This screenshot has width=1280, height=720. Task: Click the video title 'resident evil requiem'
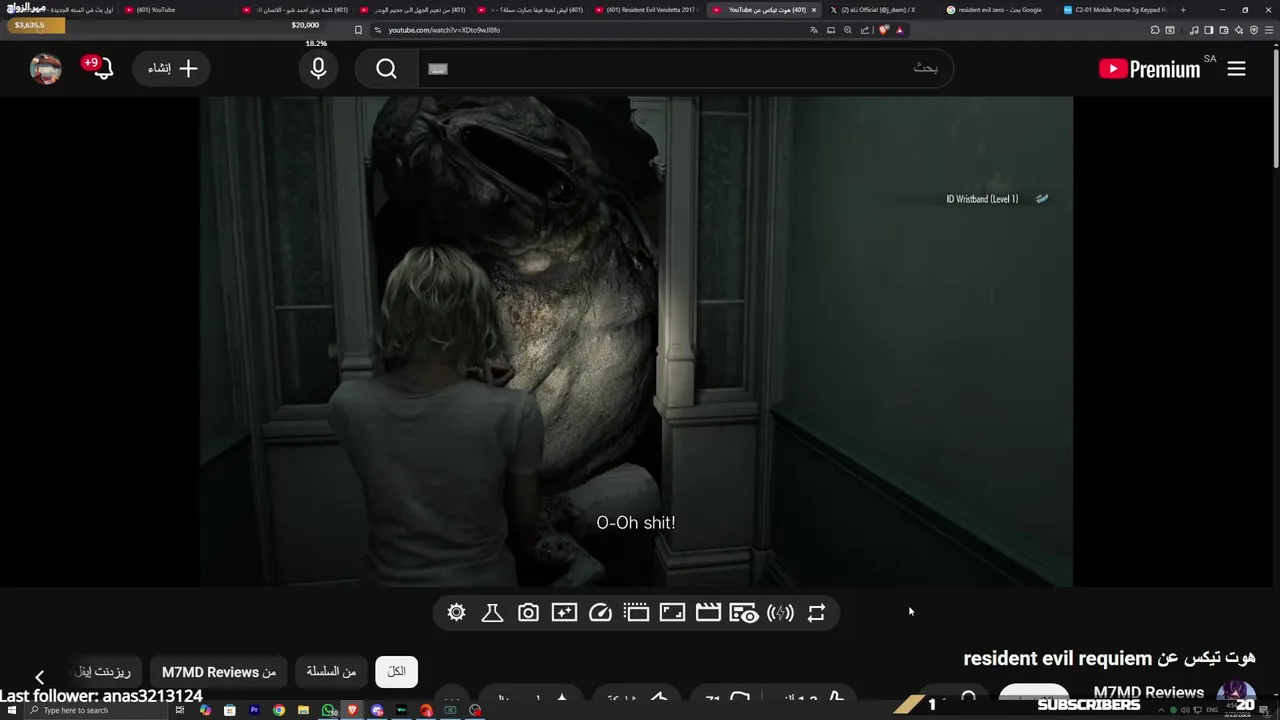click(x=1109, y=658)
